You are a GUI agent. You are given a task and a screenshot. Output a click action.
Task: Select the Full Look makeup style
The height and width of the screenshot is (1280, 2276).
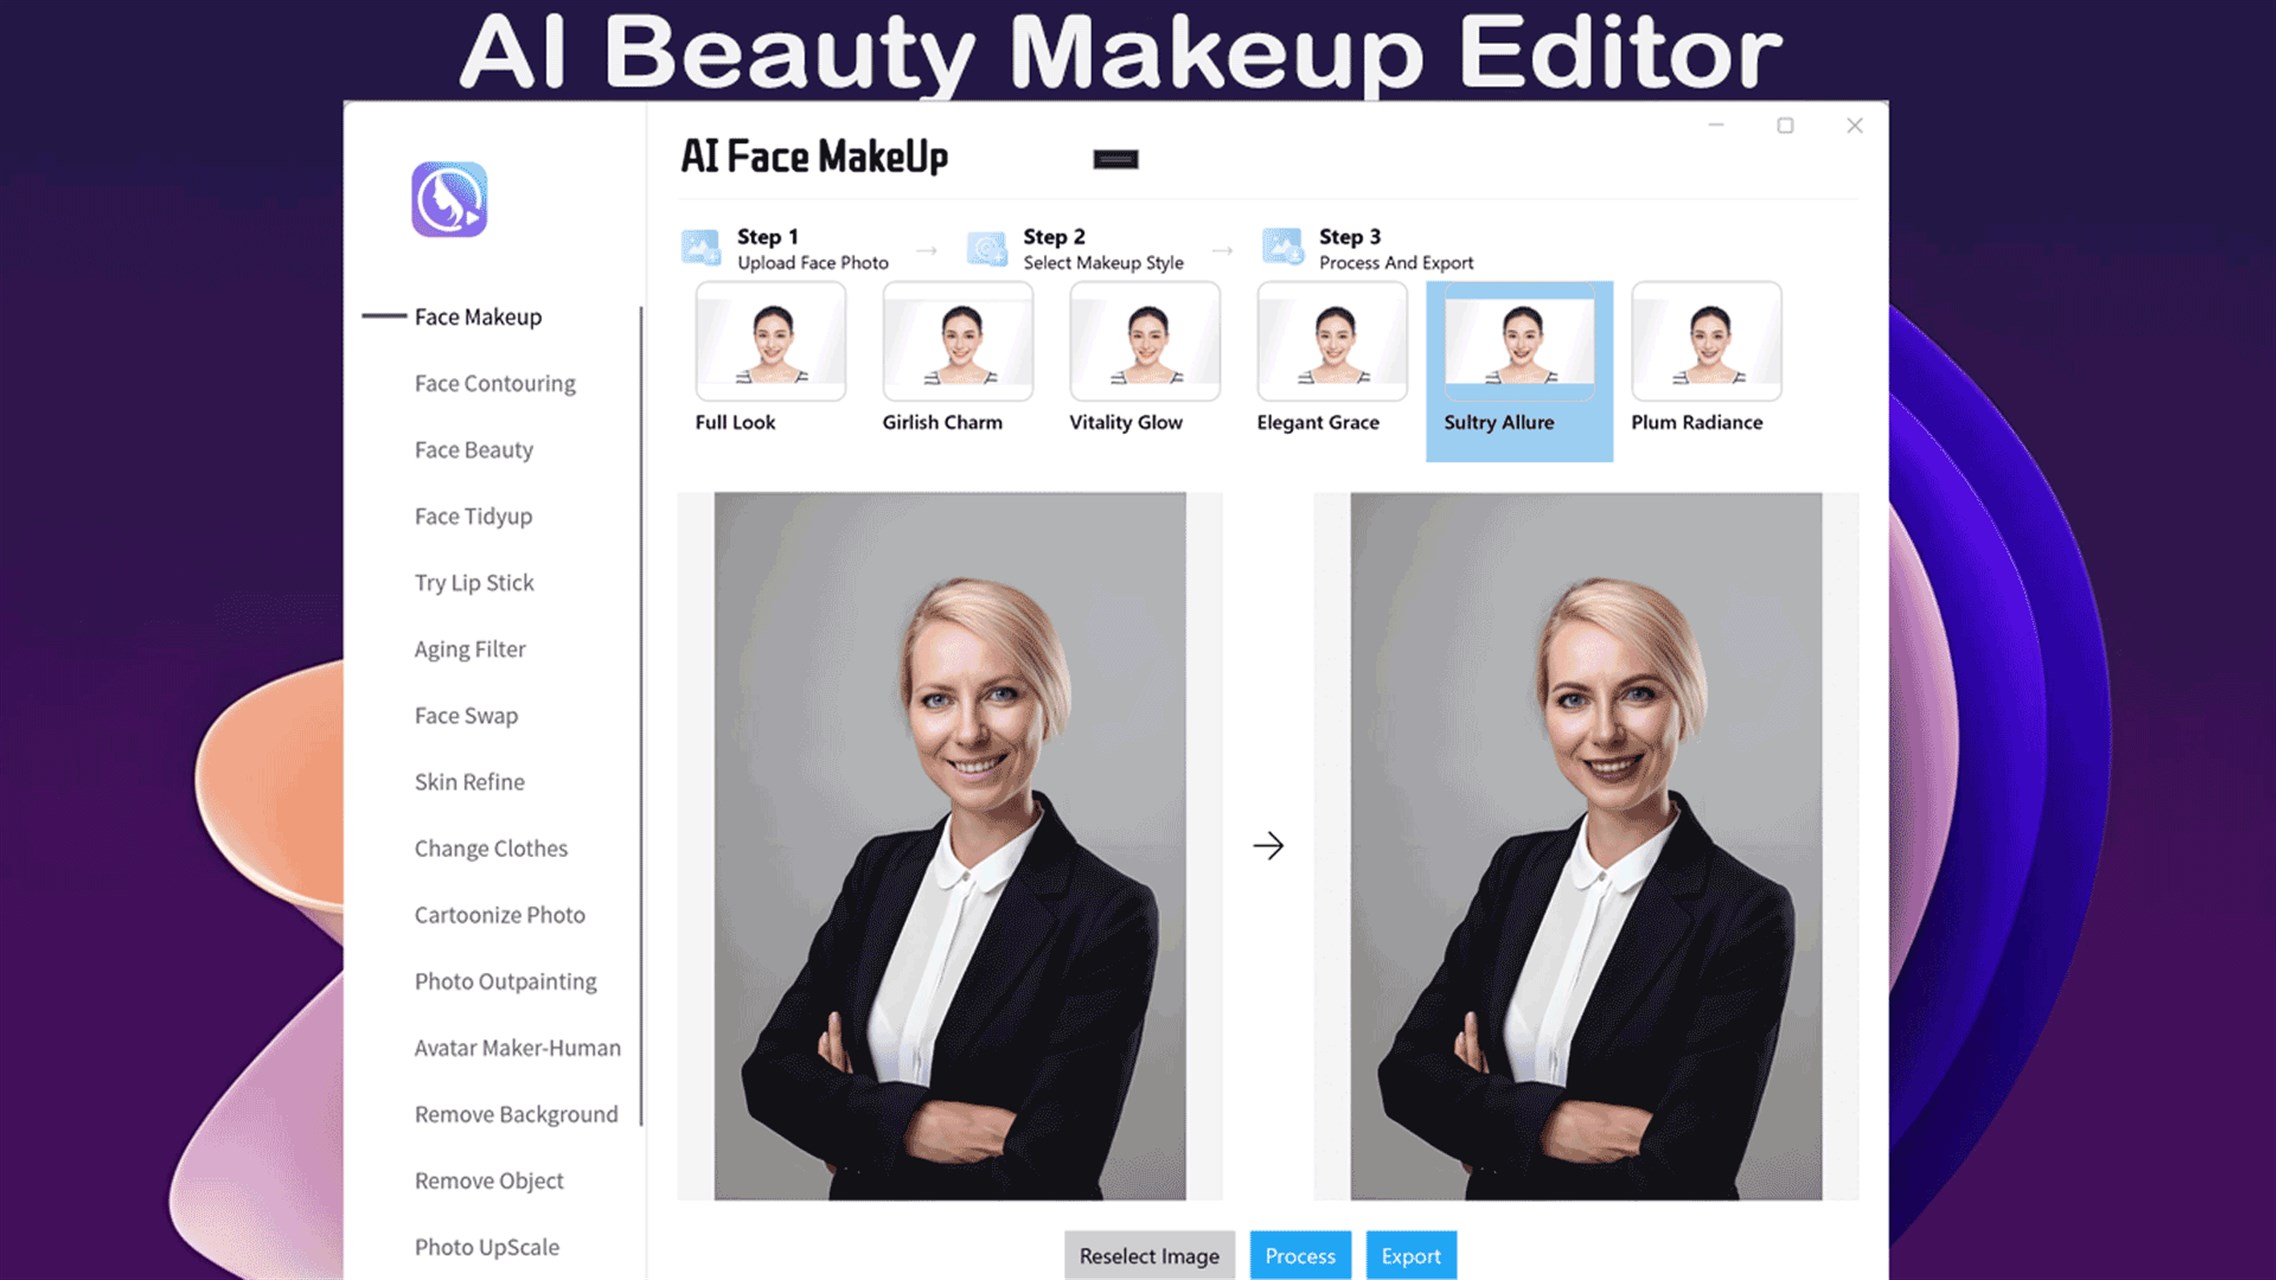coord(771,340)
